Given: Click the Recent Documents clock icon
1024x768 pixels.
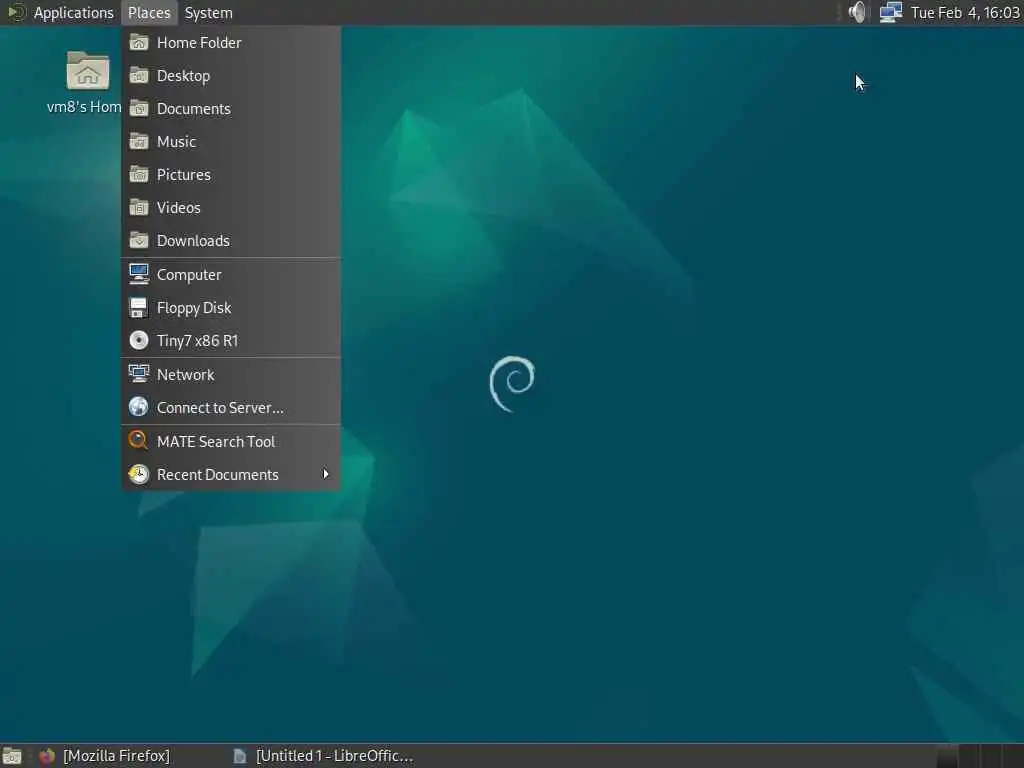Looking at the screenshot, I should pyautogui.click(x=138, y=474).
